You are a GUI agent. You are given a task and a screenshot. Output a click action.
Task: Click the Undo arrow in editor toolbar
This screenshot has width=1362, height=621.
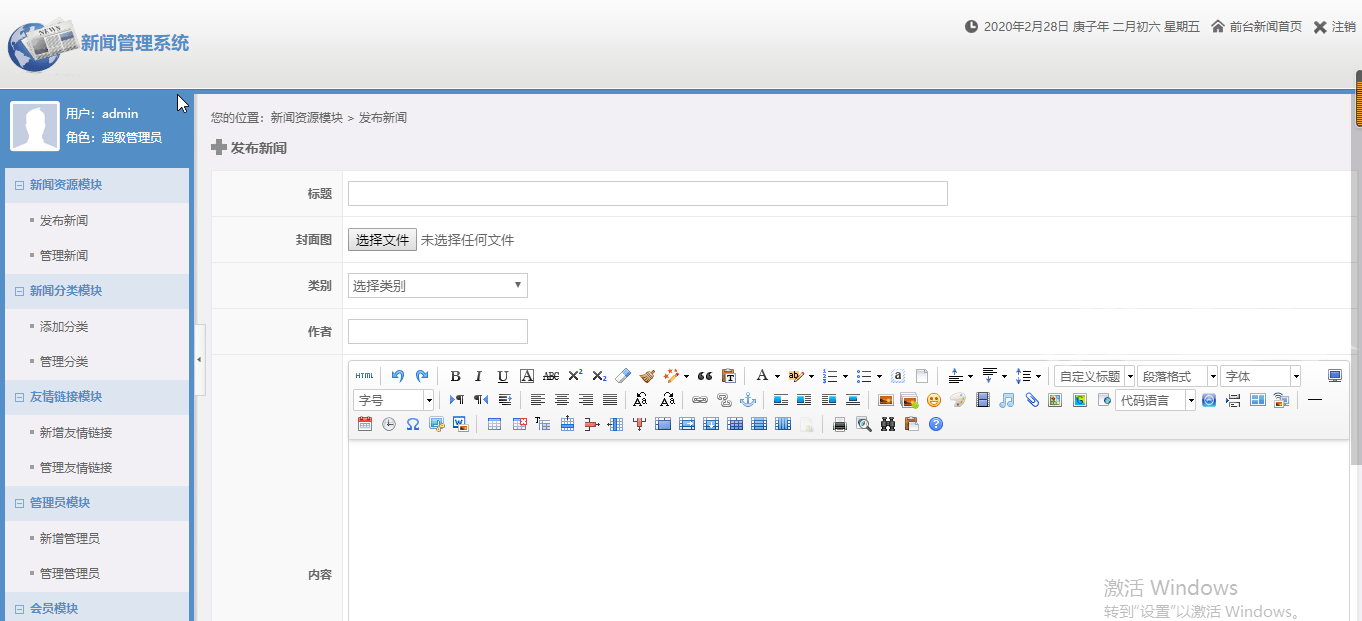(398, 376)
